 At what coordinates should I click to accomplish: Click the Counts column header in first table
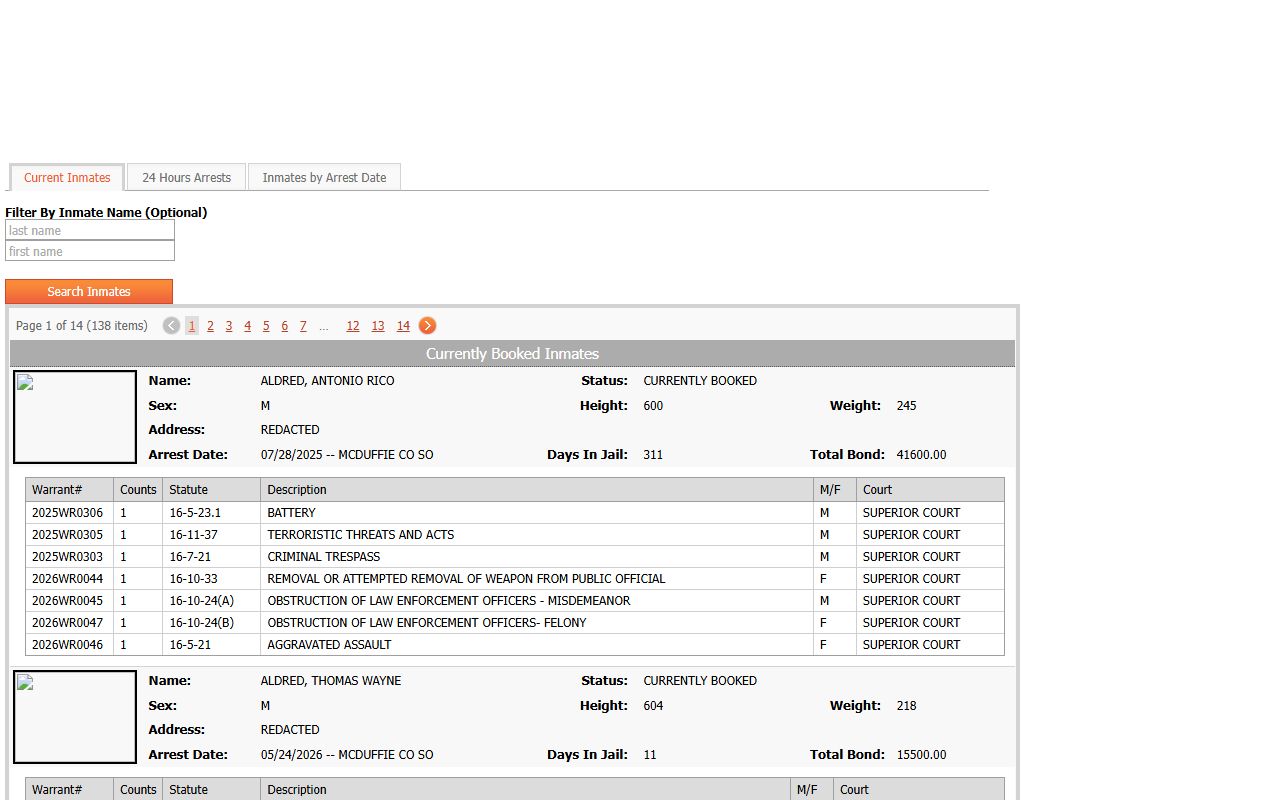tap(138, 490)
